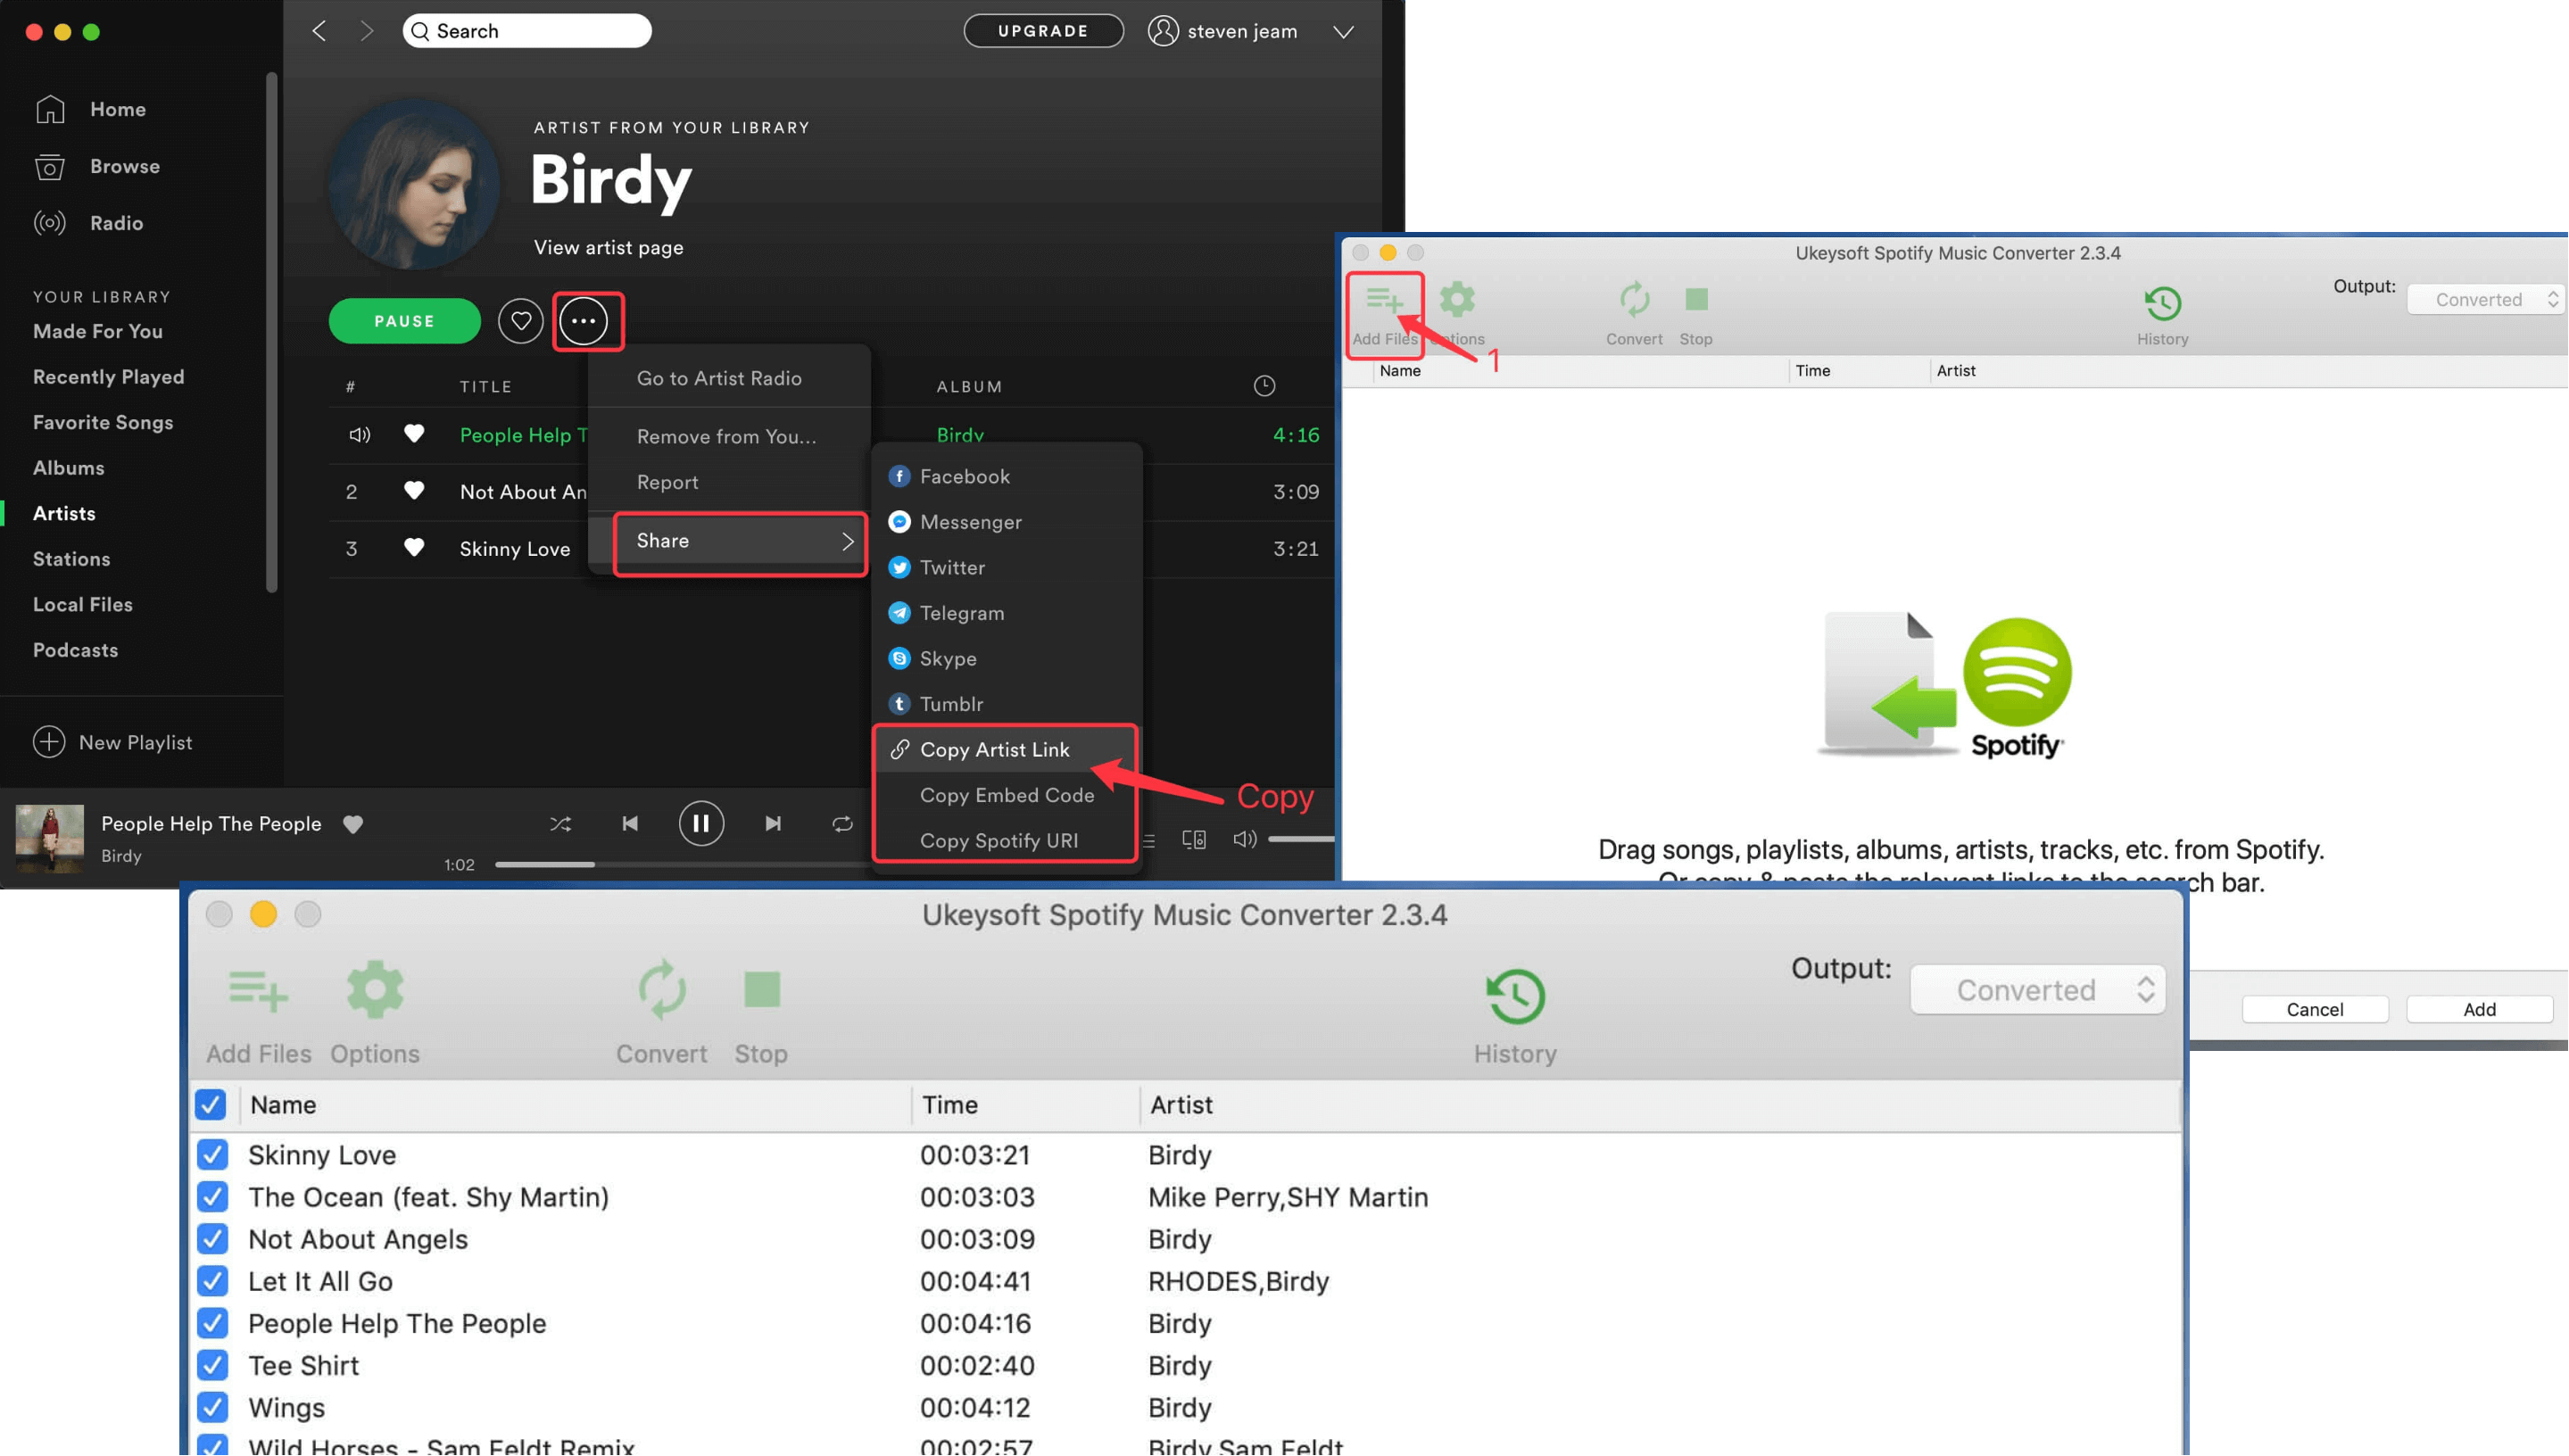
Task: Toggle checkbox for People Help The People
Action: point(211,1322)
